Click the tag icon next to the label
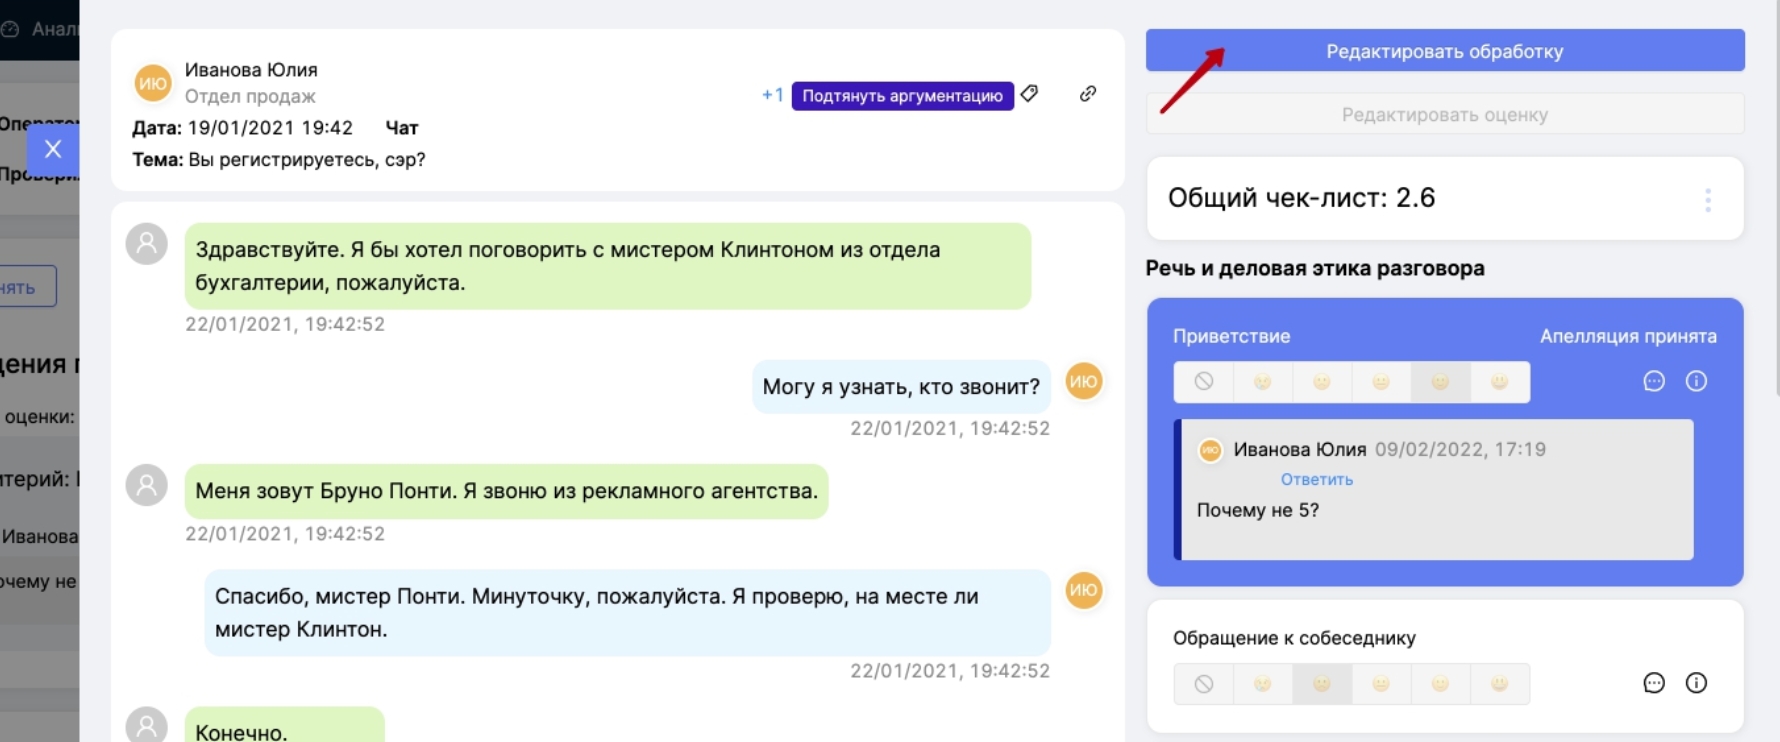1780x742 pixels. coord(1029,94)
